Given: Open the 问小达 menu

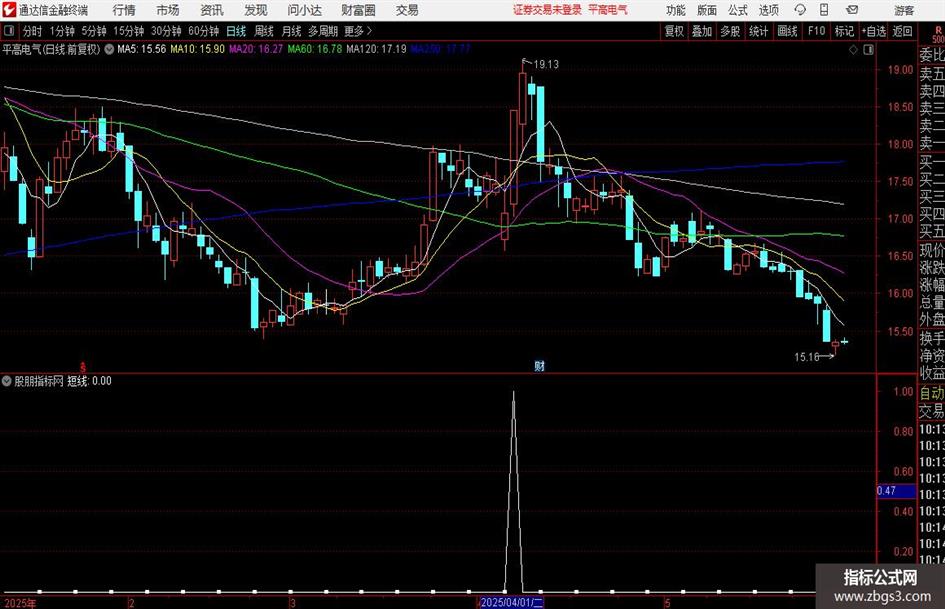Looking at the screenshot, I should (x=304, y=10).
